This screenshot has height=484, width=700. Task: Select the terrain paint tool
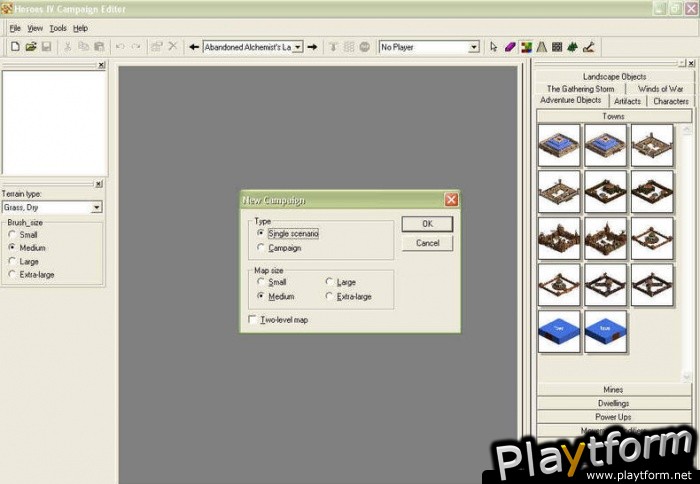coord(526,47)
